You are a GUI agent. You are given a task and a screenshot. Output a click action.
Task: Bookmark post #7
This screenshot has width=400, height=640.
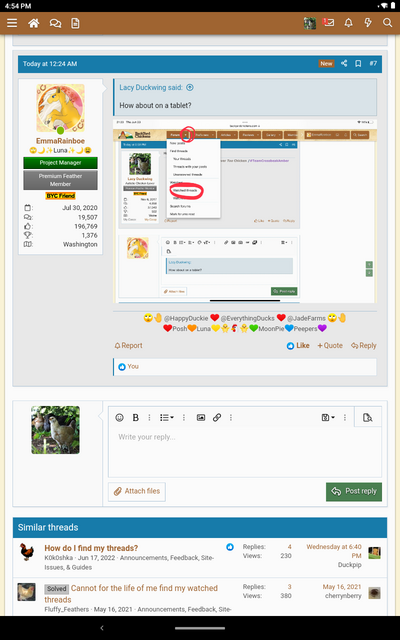(x=358, y=64)
